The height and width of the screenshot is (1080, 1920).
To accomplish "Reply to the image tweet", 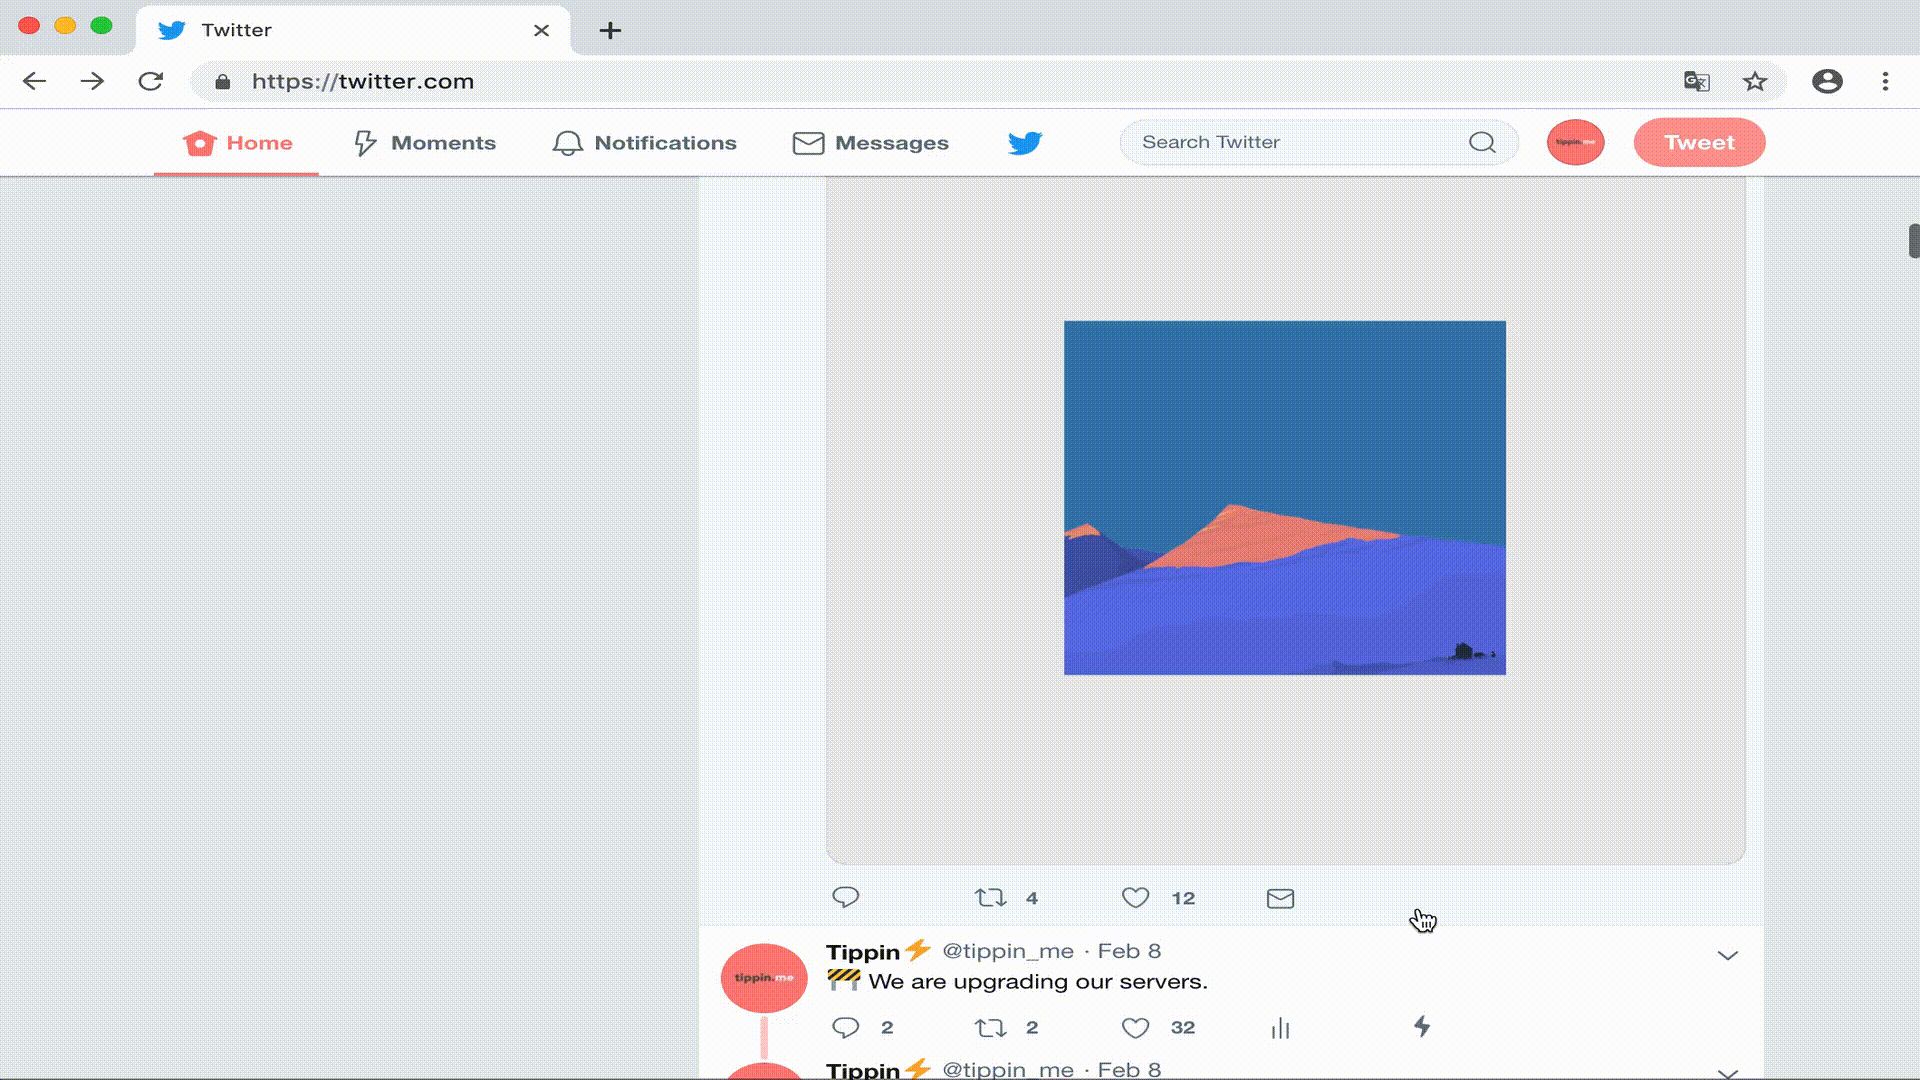I will pos(846,898).
